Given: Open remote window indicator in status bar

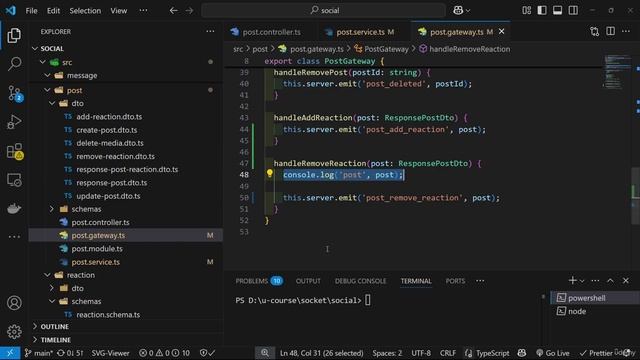Looking at the screenshot, I should pos(10,353).
